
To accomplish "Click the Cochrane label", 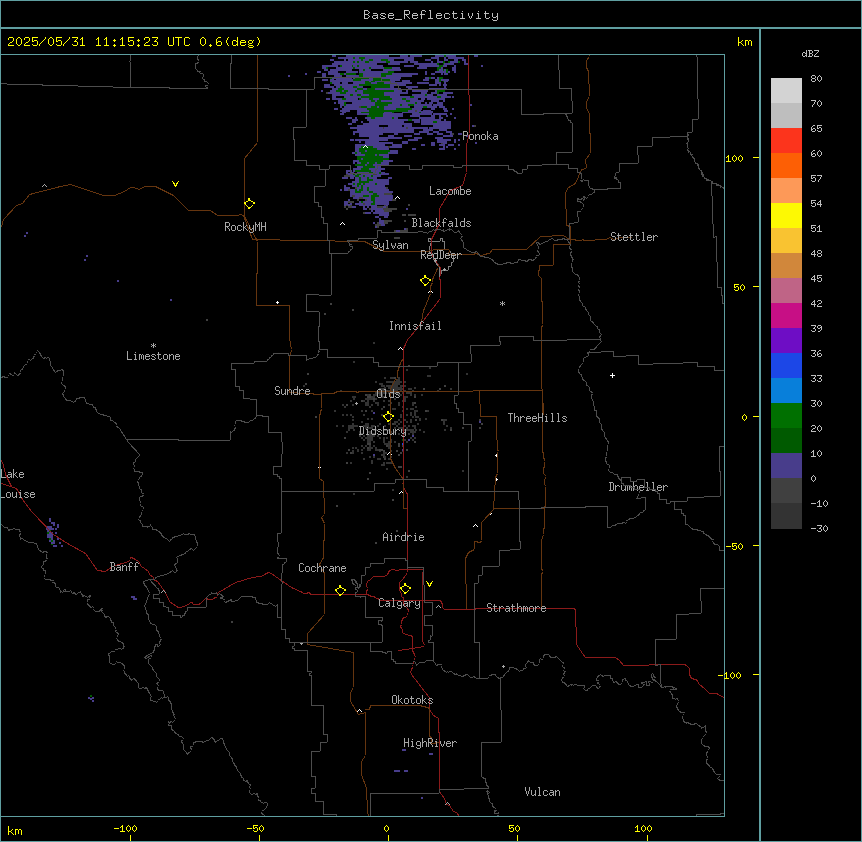I will [322, 568].
